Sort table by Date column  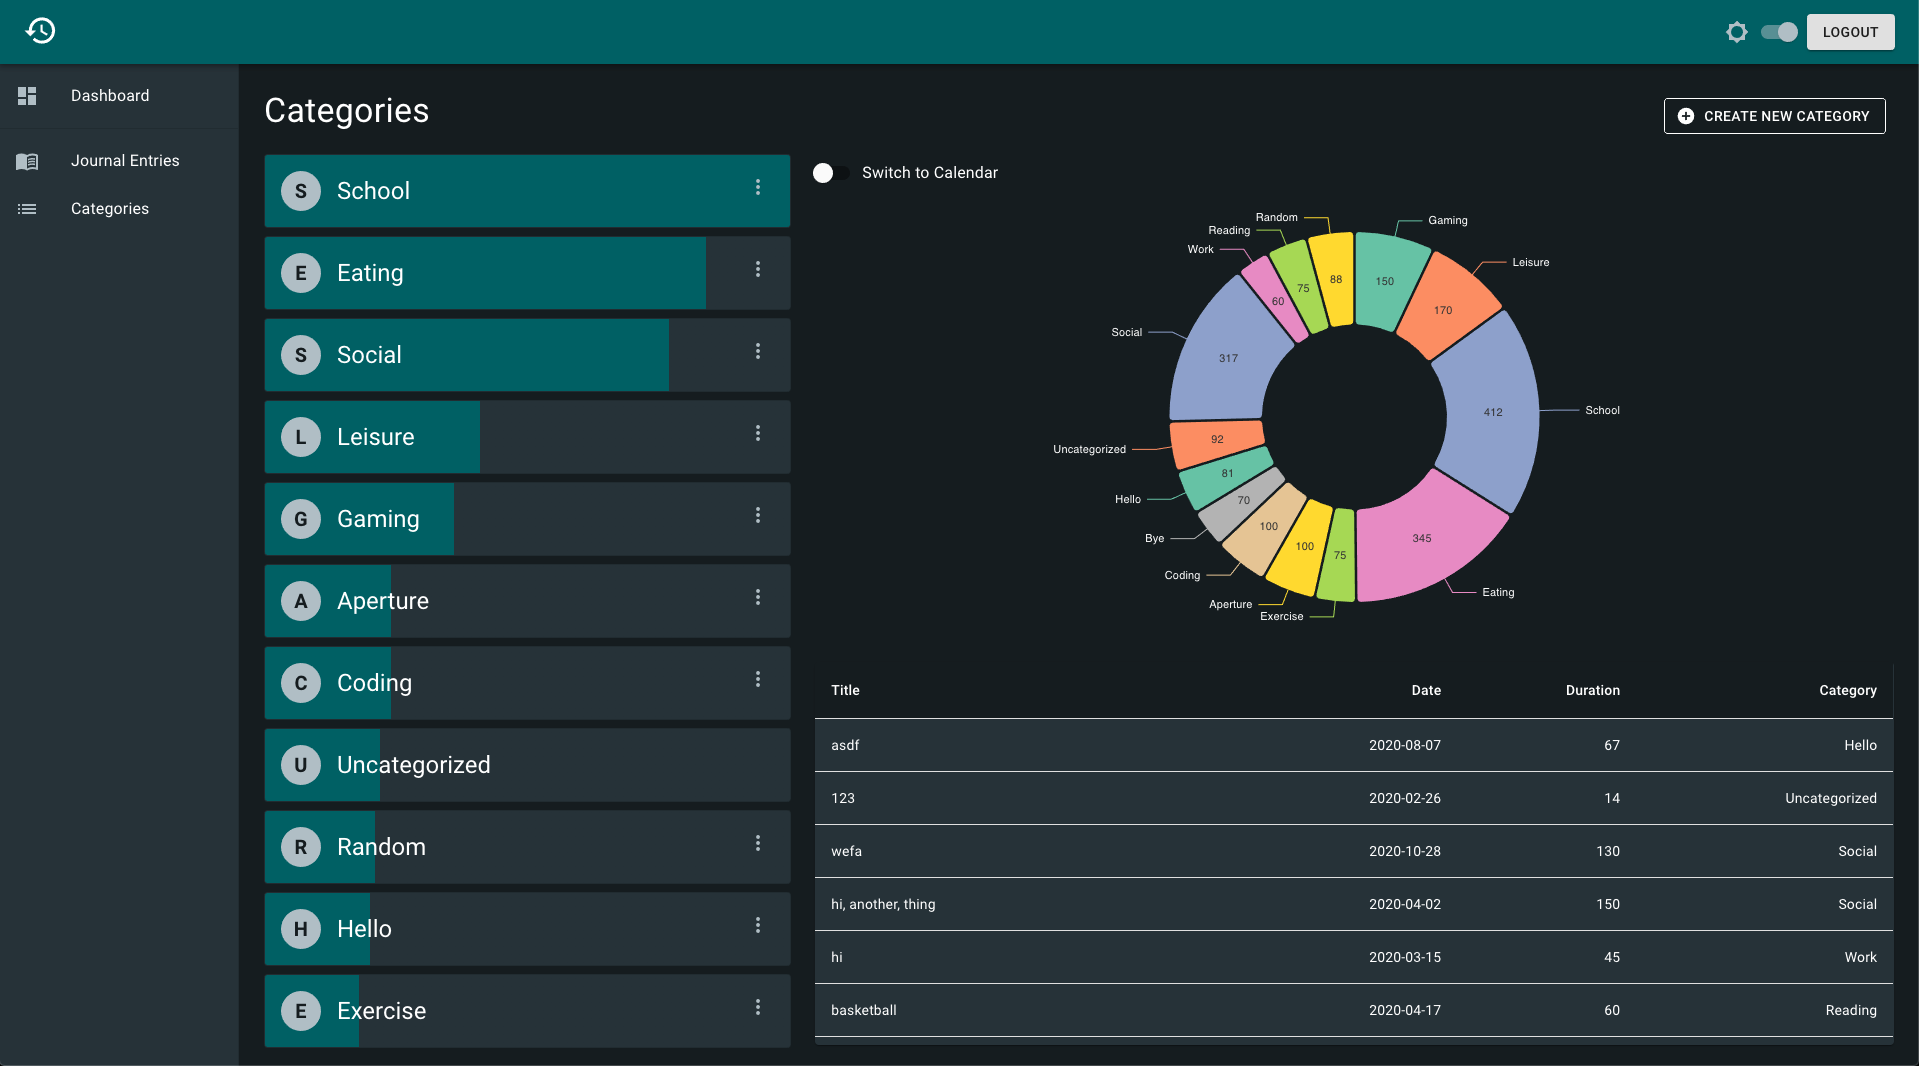coord(1426,690)
